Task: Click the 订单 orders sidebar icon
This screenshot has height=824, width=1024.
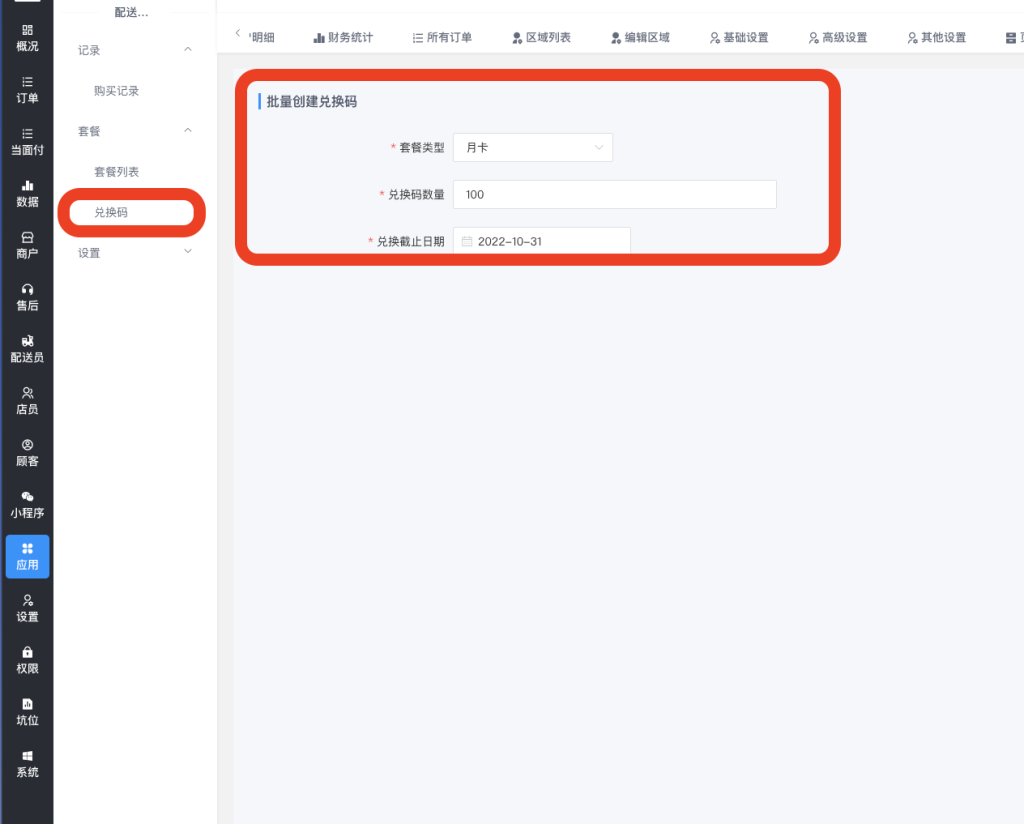Action: (27, 90)
